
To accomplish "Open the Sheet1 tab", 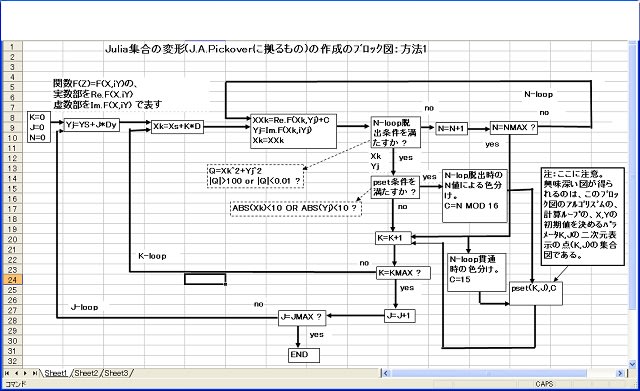I will [x=56, y=373].
